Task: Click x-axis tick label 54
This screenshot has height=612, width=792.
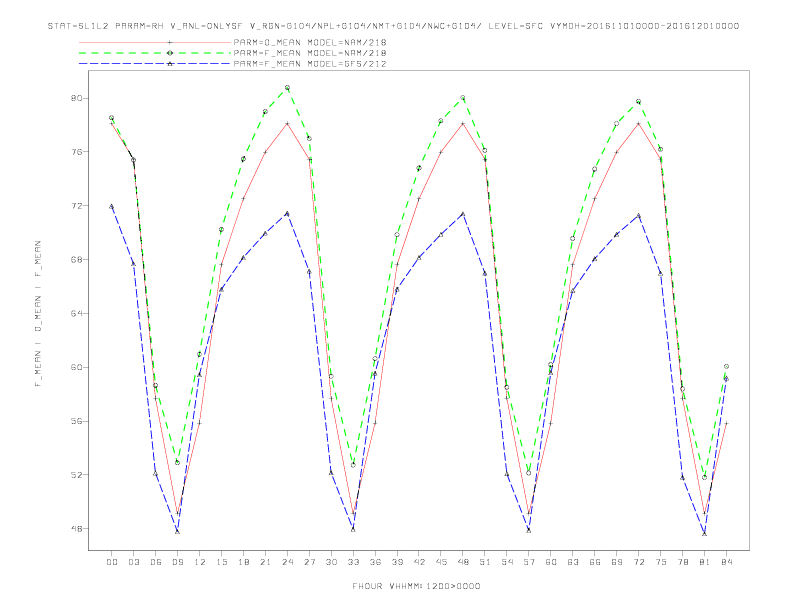Action: click(x=507, y=562)
